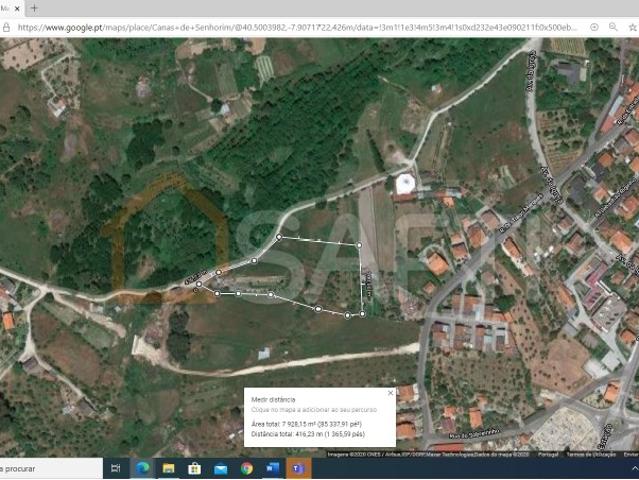639x480 pixels.
Task: Switch to Microsoft Edge on taskbar
Action: (x=142, y=469)
